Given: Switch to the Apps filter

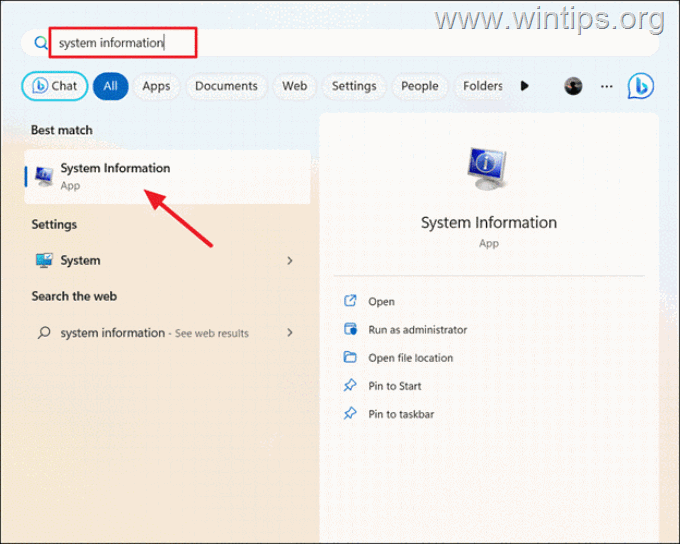Looking at the screenshot, I should [x=156, y=86].
